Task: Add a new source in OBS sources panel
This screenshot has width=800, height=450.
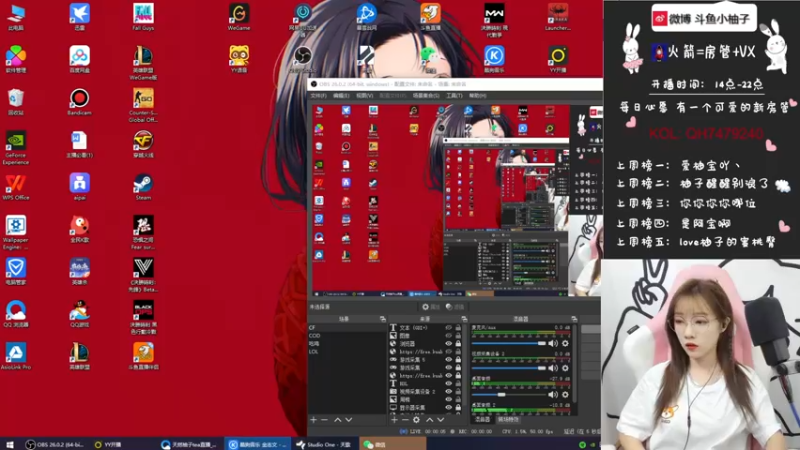Action: coord(394,419)
